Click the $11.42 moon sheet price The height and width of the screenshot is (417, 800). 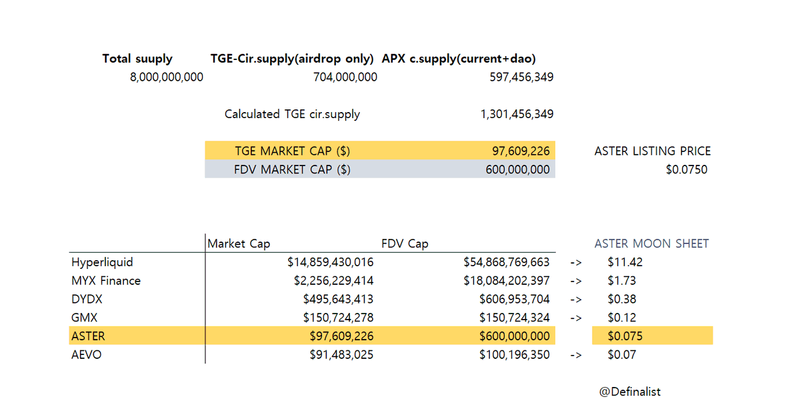click(625, 262)
